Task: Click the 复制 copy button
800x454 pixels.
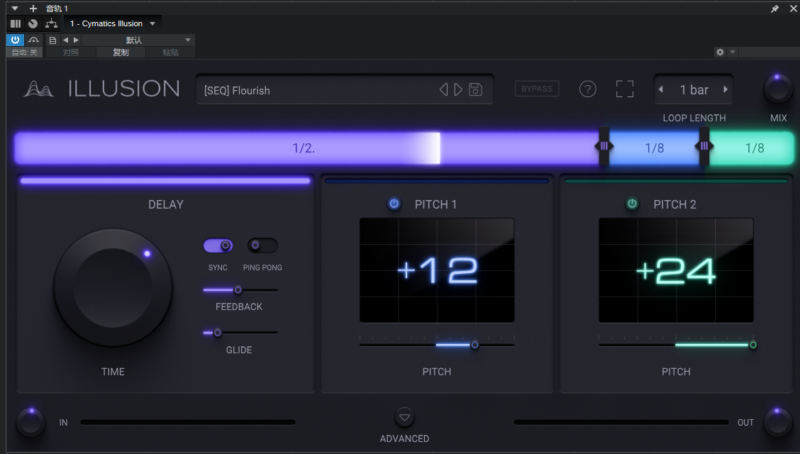Action: [121, 52]
